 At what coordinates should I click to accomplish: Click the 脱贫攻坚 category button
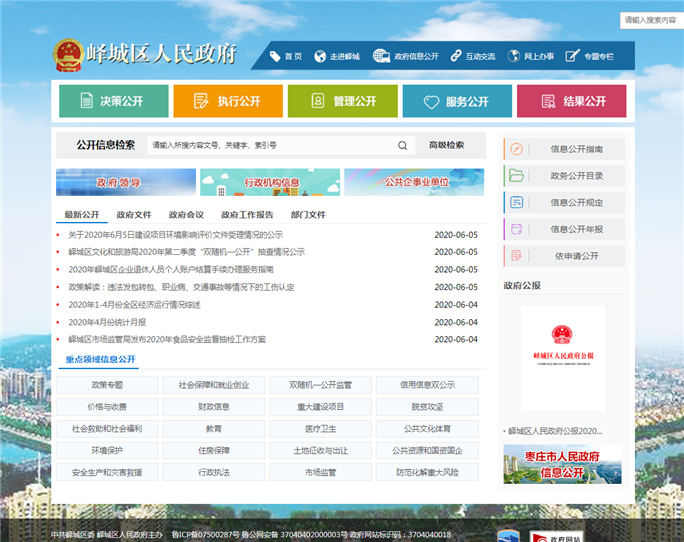pyautogui.click(x=427, y=407)
